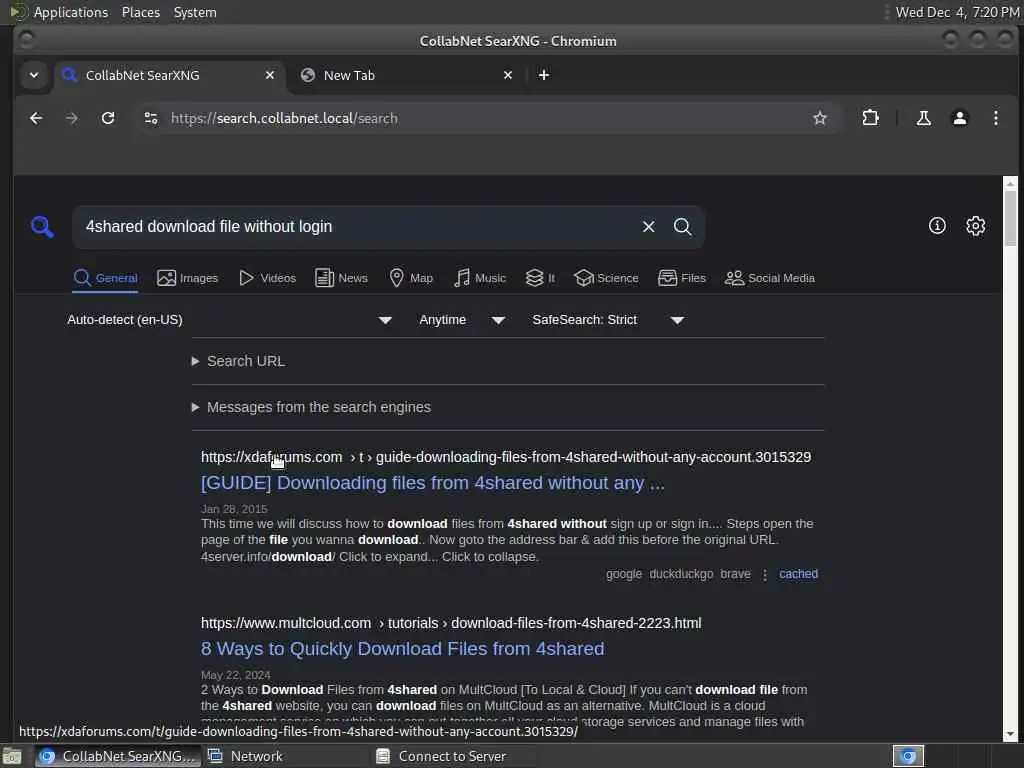Image resolution: width=1024 pixels, height=768 pixels.
Task: Click CollabNet SearXNG taskbar button
Action: coord(118,756)
